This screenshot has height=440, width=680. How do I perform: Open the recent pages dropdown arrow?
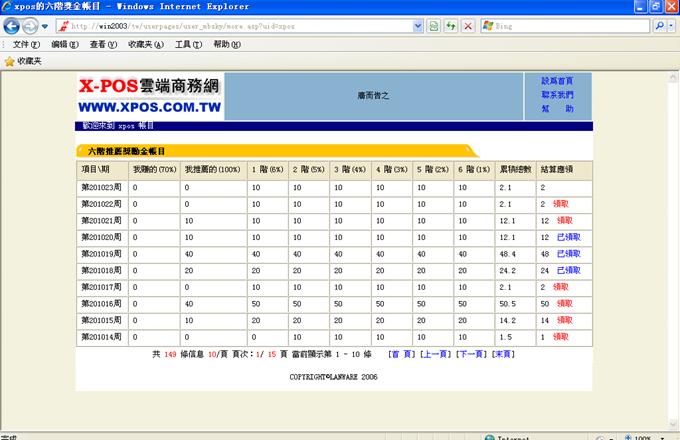click(x=45, y=25)
